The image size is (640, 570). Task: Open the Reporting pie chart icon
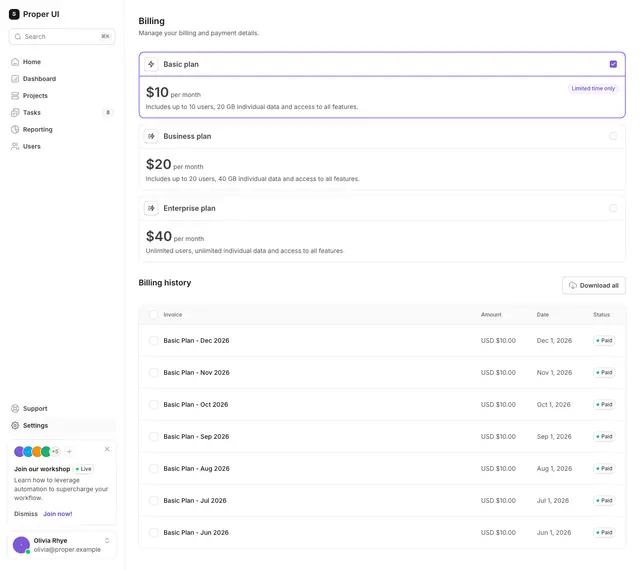point(15,129)
